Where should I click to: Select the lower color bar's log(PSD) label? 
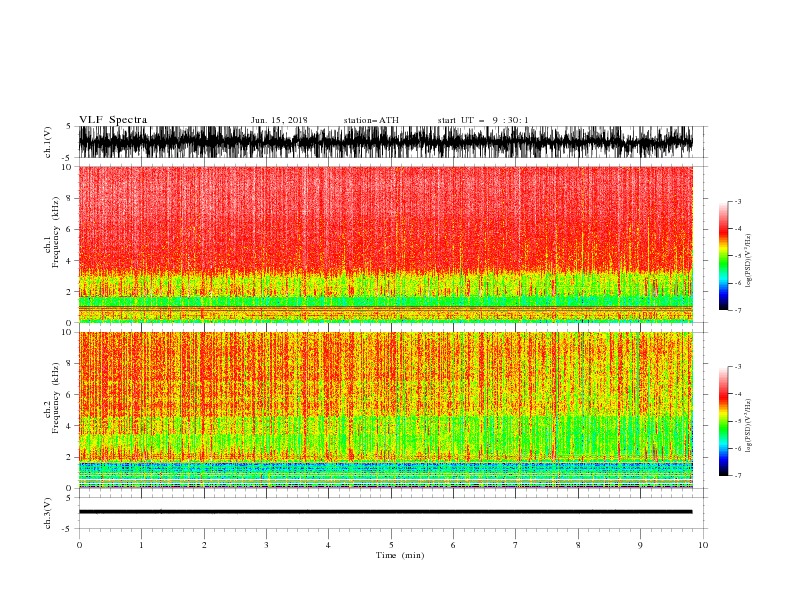point(748,425)
